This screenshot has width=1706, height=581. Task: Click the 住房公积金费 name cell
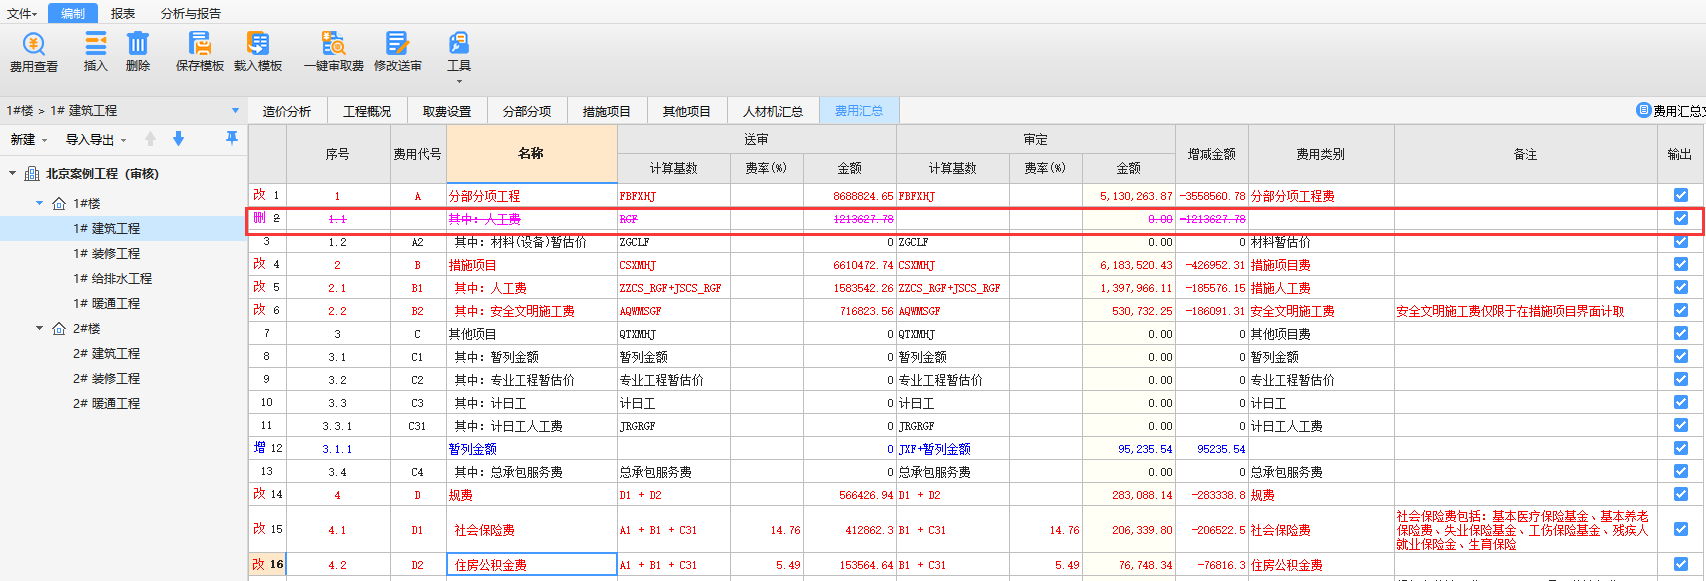click(531, 565)
